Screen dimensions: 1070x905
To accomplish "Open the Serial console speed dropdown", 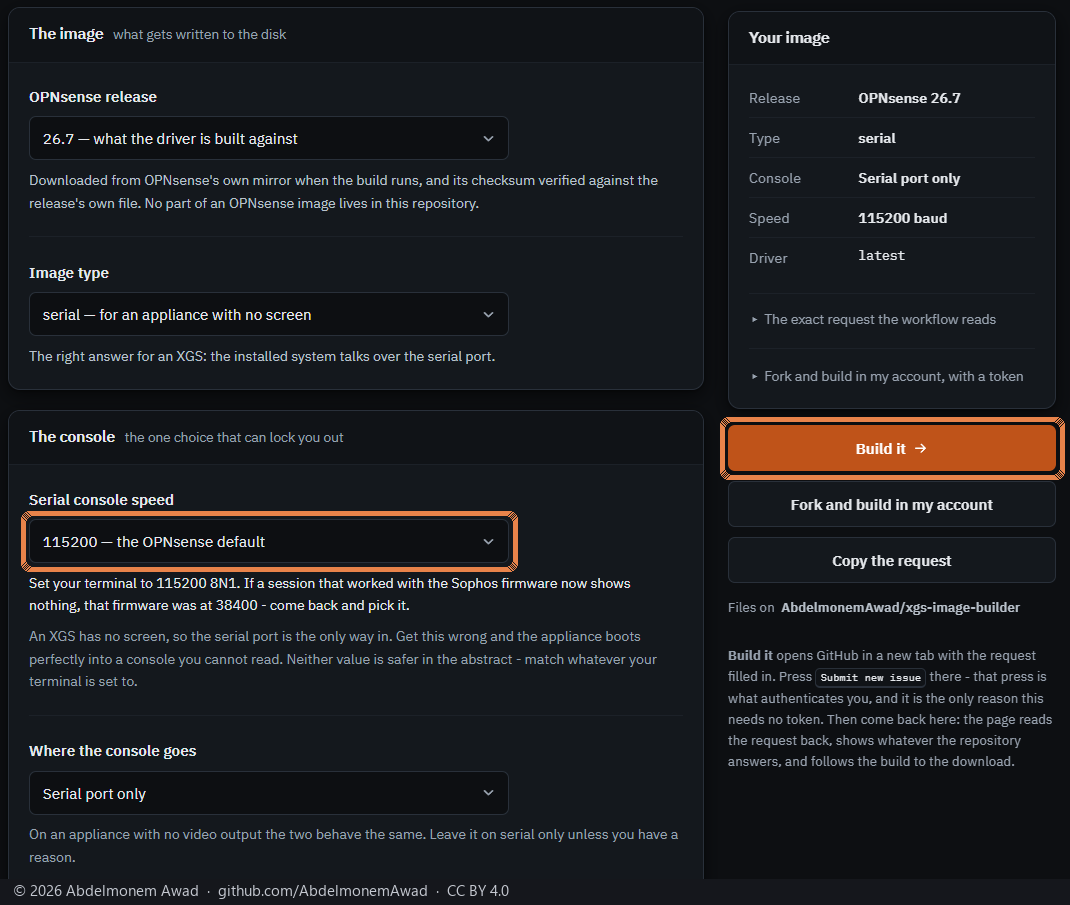I will 268,542.
